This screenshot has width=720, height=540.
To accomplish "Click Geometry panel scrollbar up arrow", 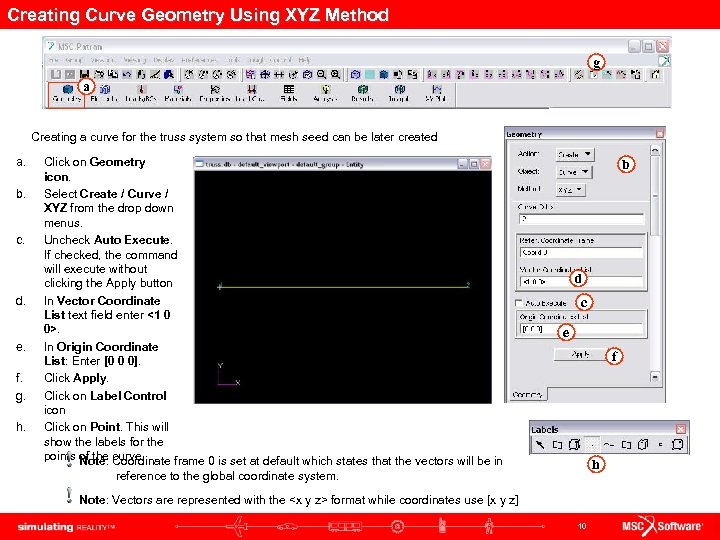I will pos(655,150).
